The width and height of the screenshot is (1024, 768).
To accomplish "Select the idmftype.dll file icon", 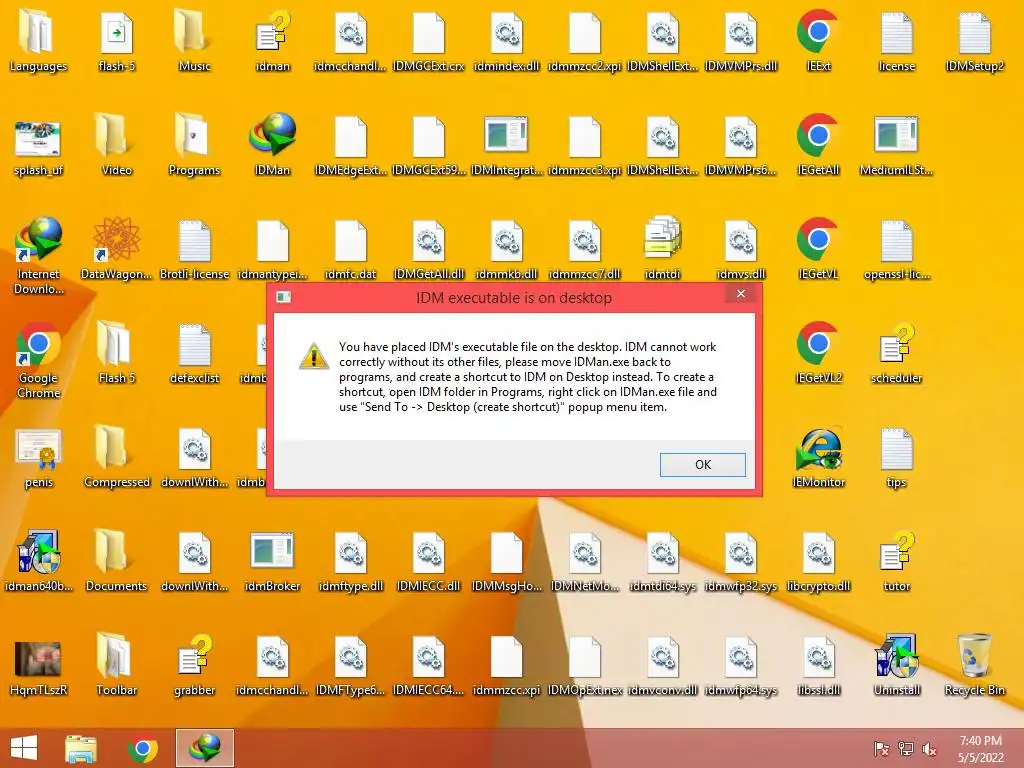I will pos(351,553).
